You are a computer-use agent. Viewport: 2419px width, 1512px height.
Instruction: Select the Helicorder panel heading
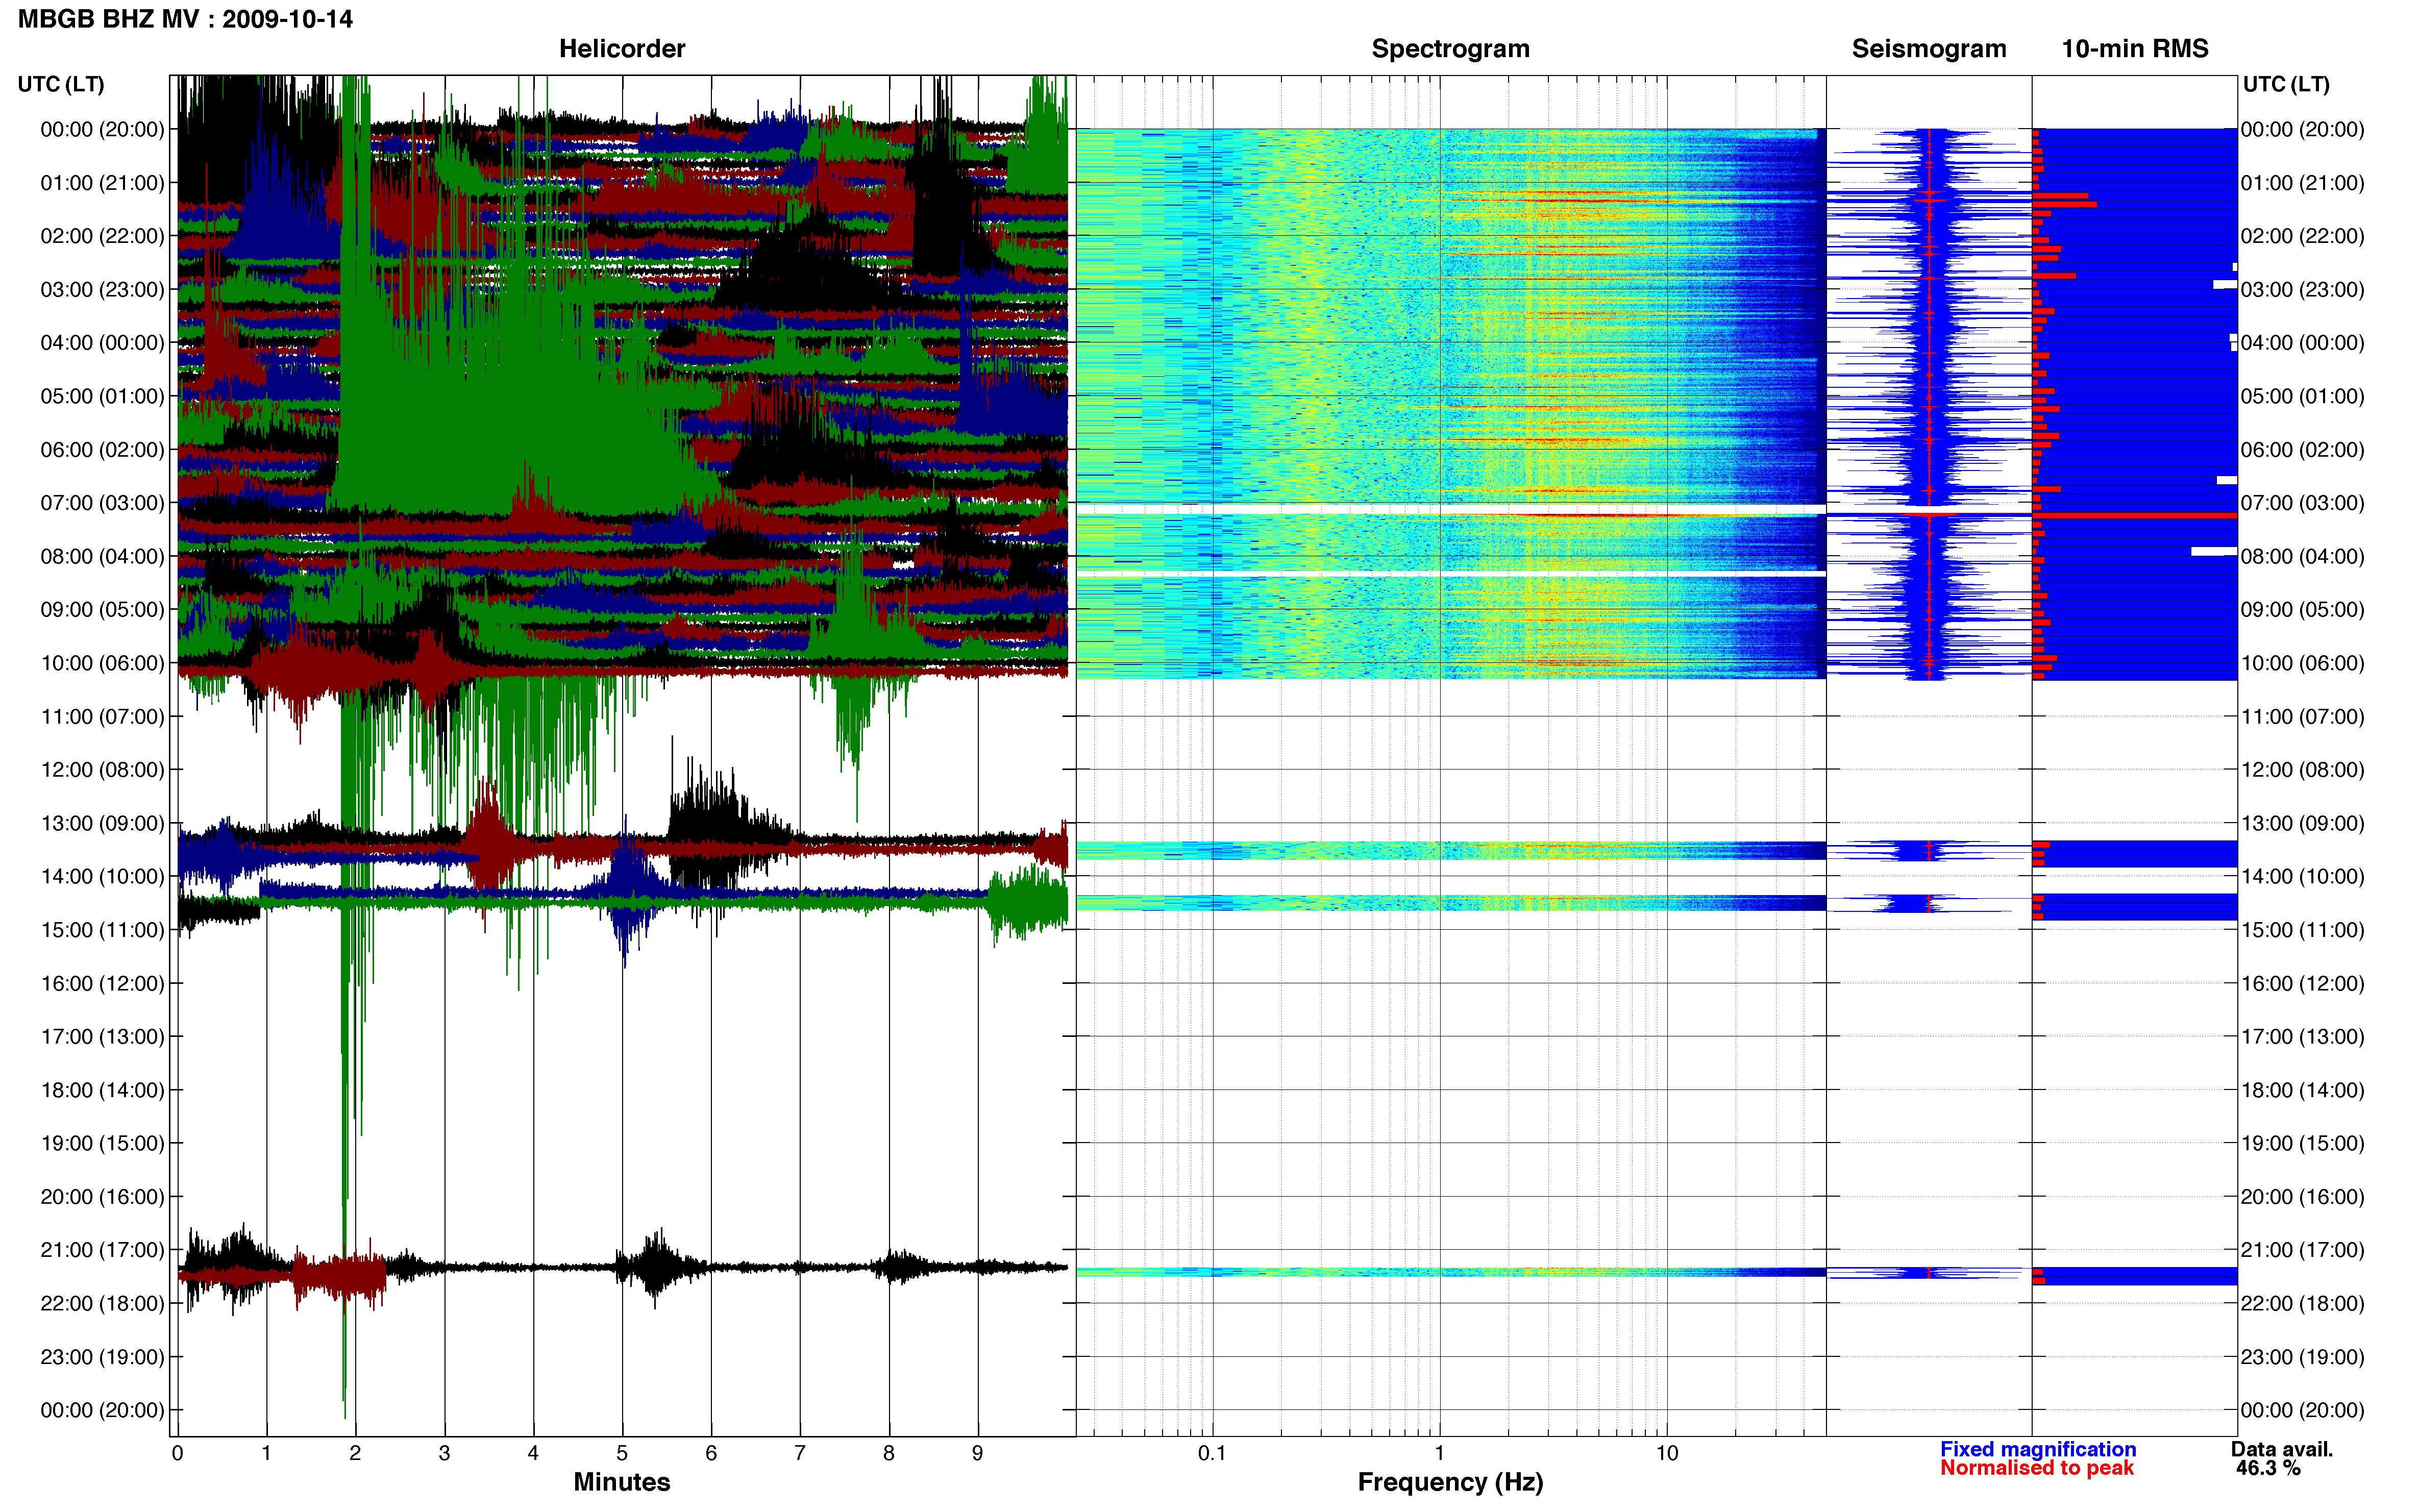tap(622, 49)
